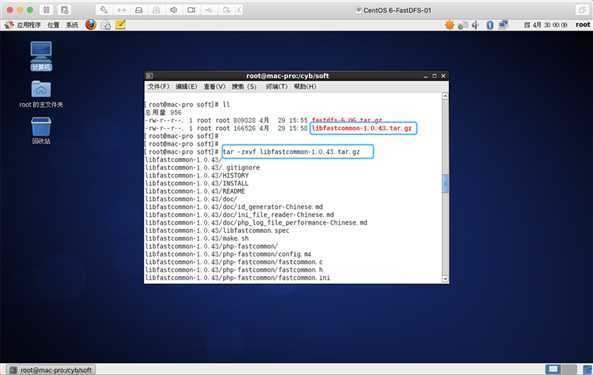Click the Bluetooth tray icon

pos(490,25)
